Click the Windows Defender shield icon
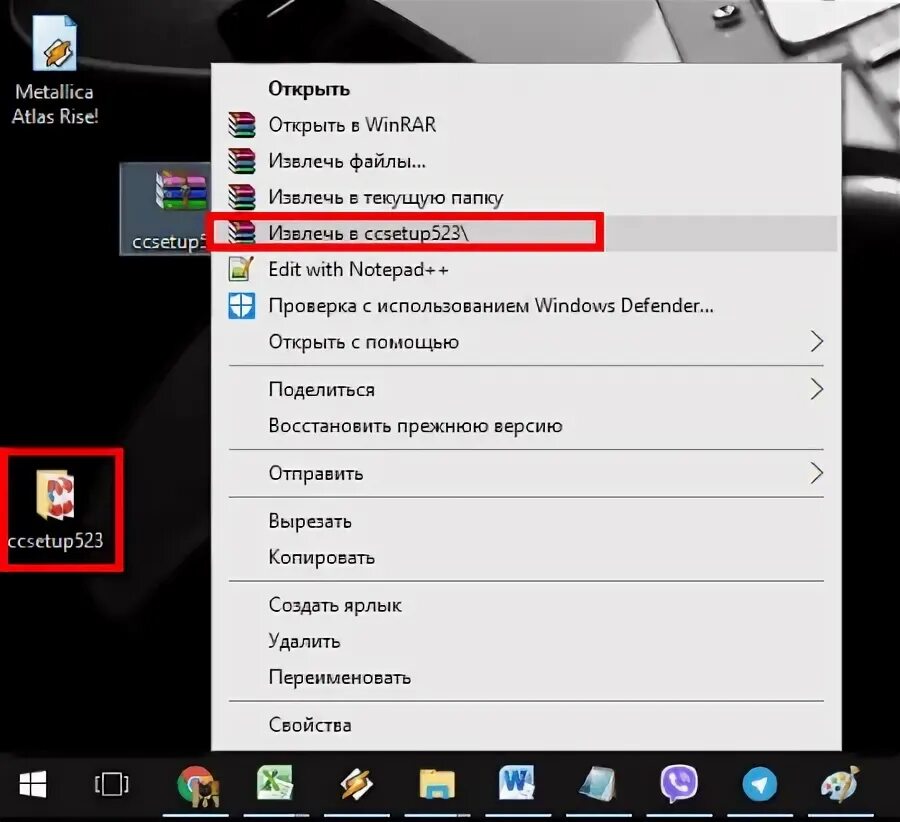 tap(242, 305)
